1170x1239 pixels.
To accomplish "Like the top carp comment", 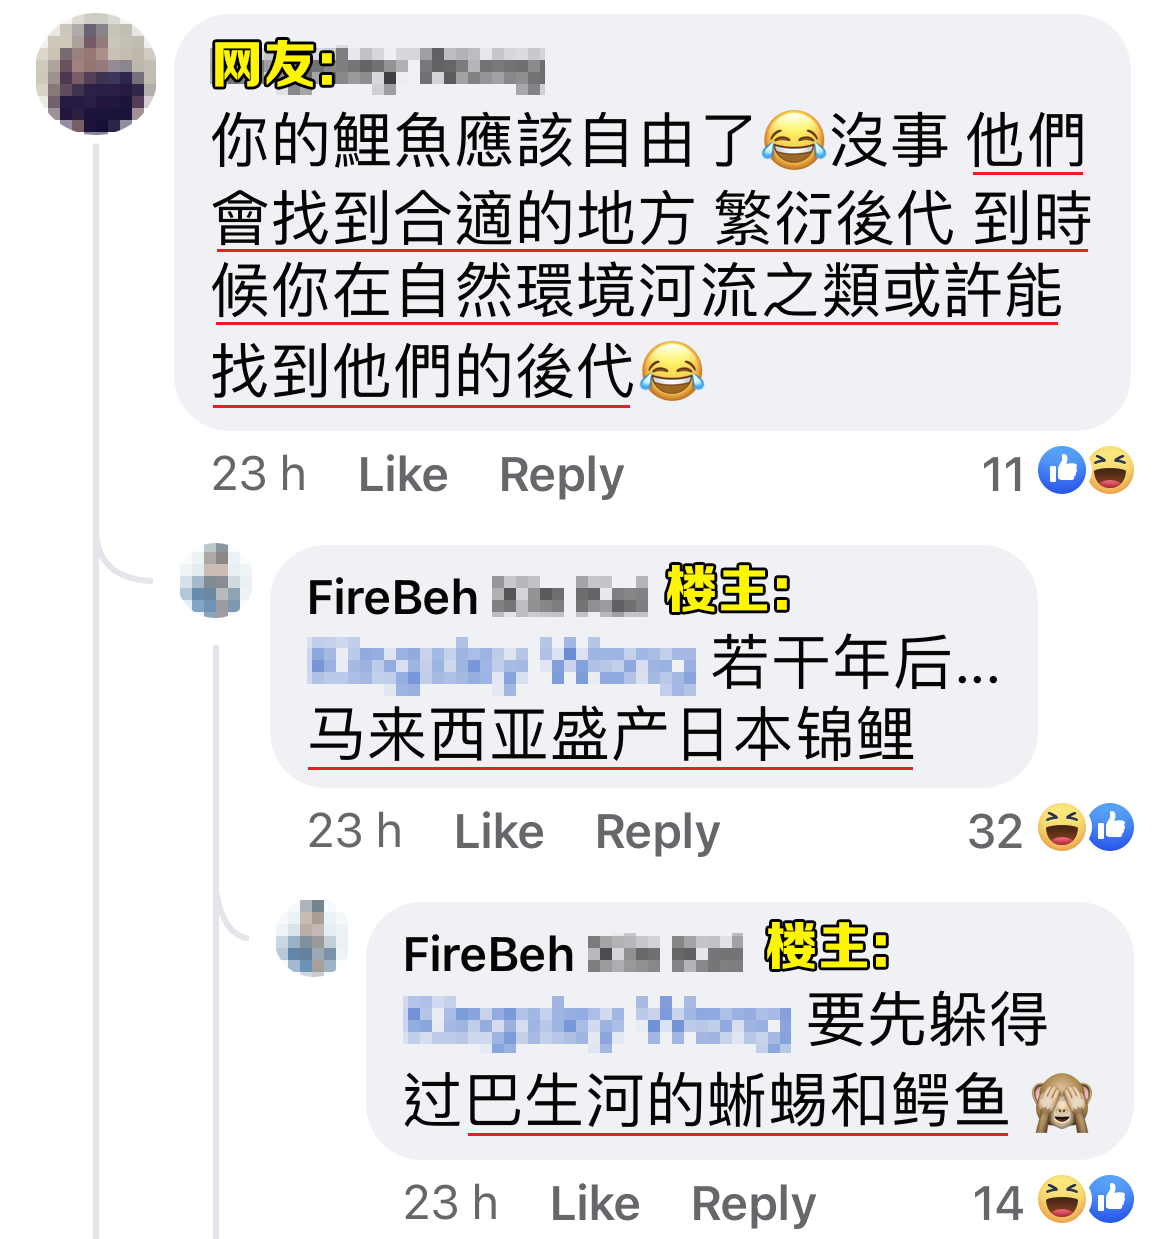I will (403, 474).
